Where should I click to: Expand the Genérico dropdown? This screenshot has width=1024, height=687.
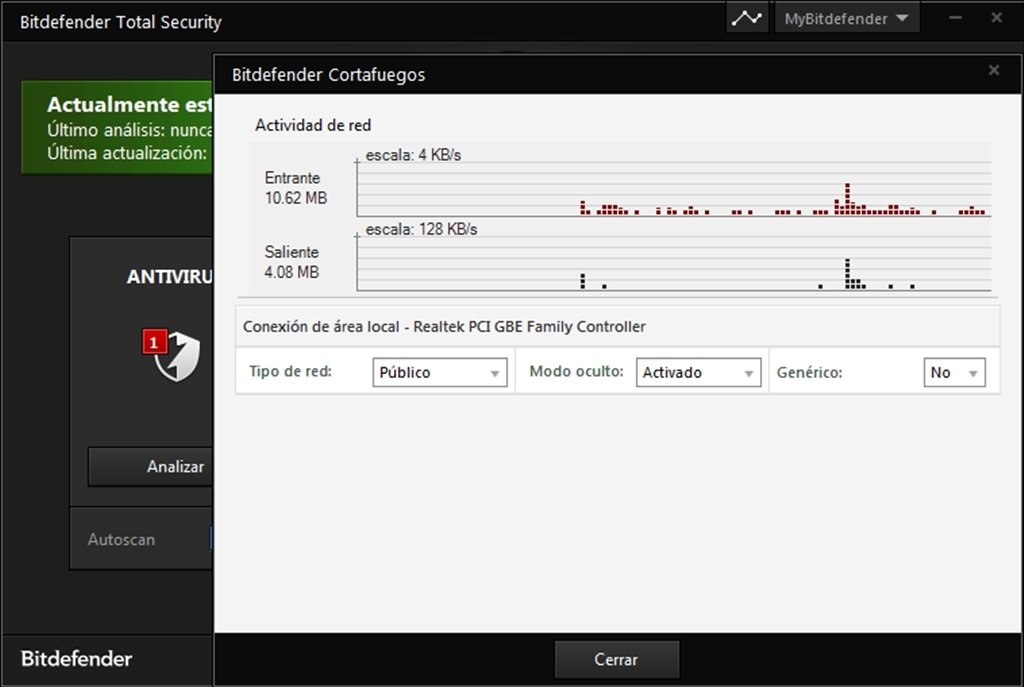[954, 372]
